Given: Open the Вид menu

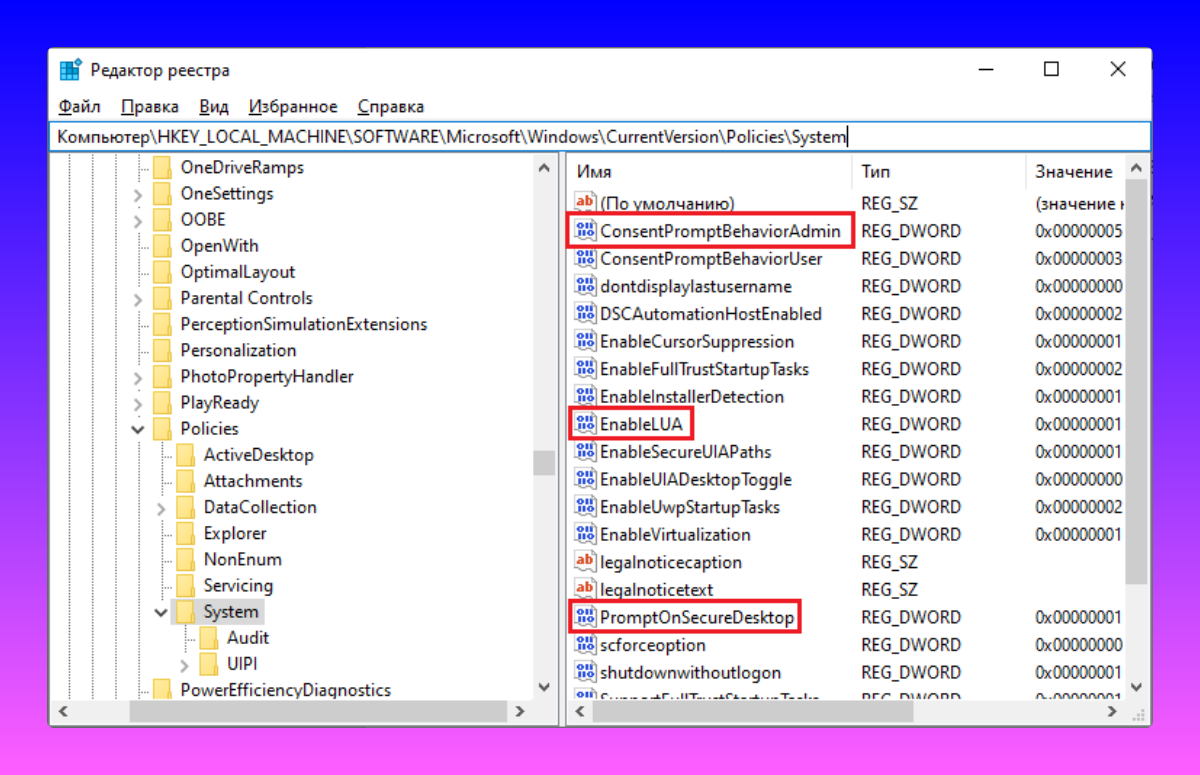Looking at the screenshot, I should [x=214, y=106].
